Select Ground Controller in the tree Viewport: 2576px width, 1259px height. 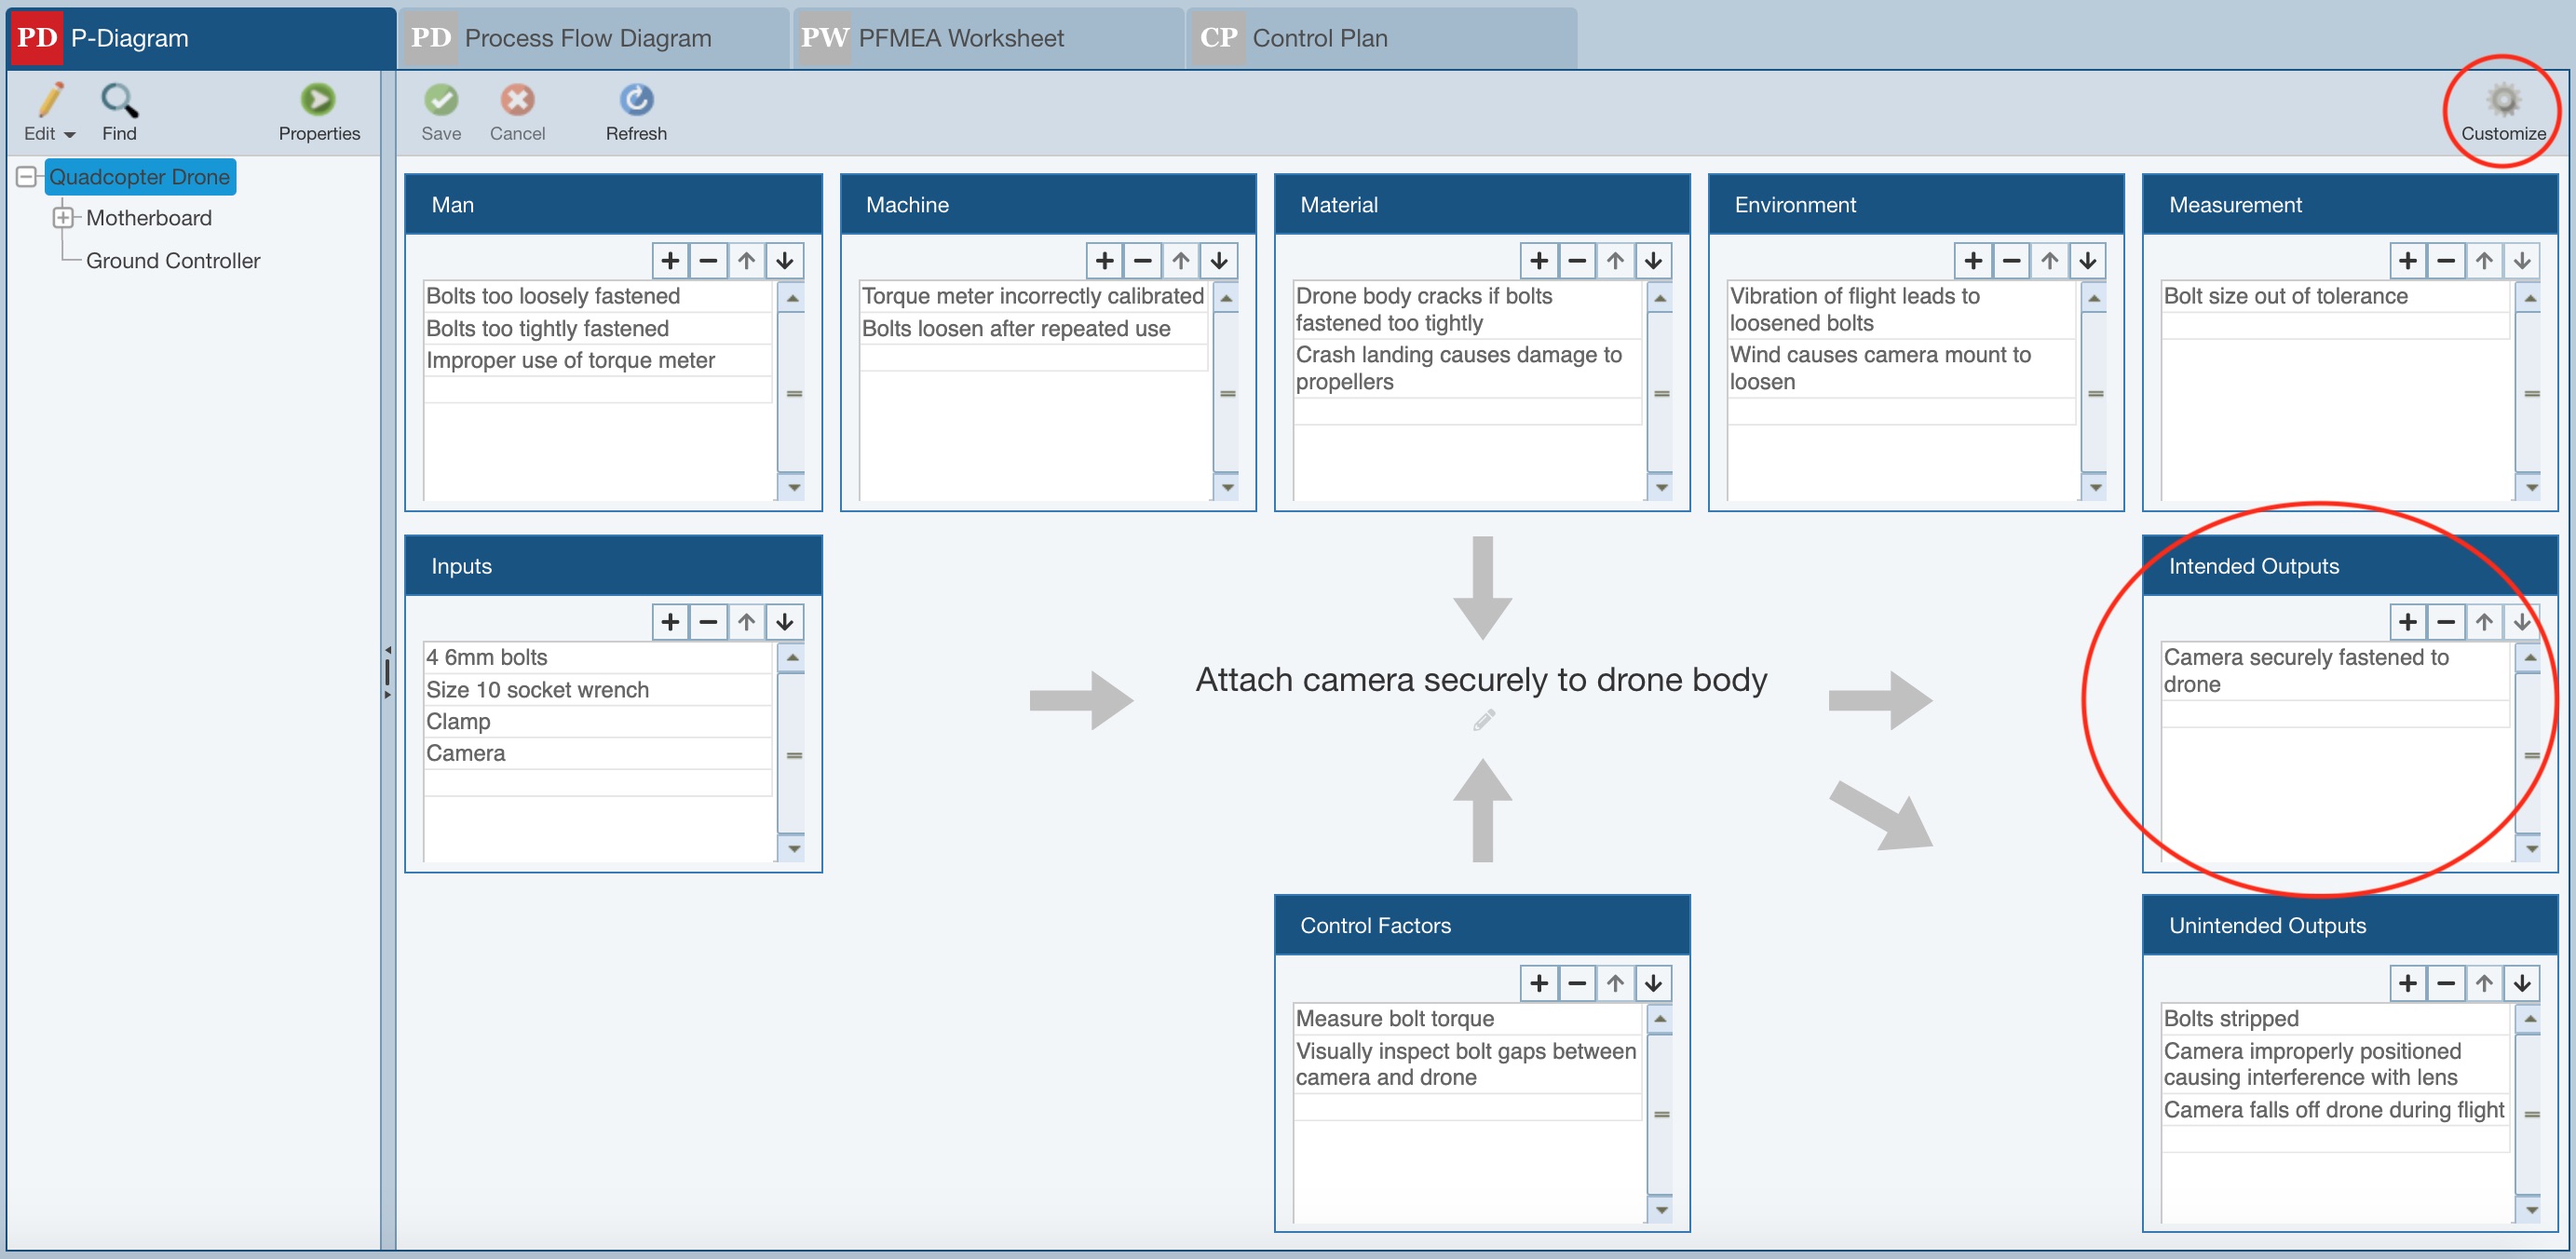(x=172, y=260)
